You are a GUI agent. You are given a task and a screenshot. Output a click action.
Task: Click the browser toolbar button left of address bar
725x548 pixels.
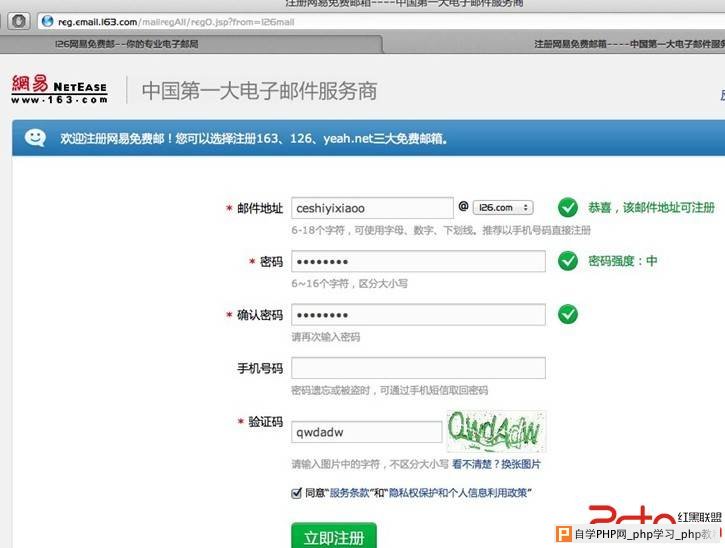(x=18, y=21)
